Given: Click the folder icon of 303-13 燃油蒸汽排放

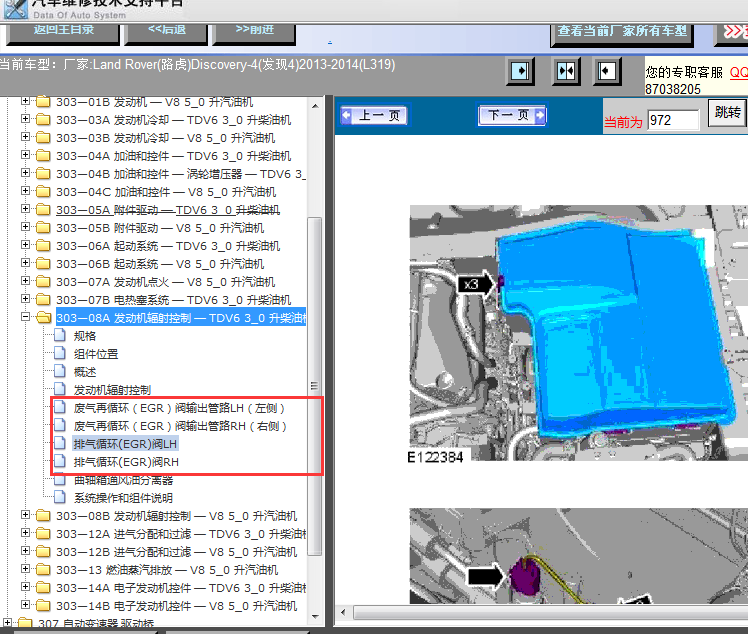Looking at the screenshot, I should coord(43,570).
